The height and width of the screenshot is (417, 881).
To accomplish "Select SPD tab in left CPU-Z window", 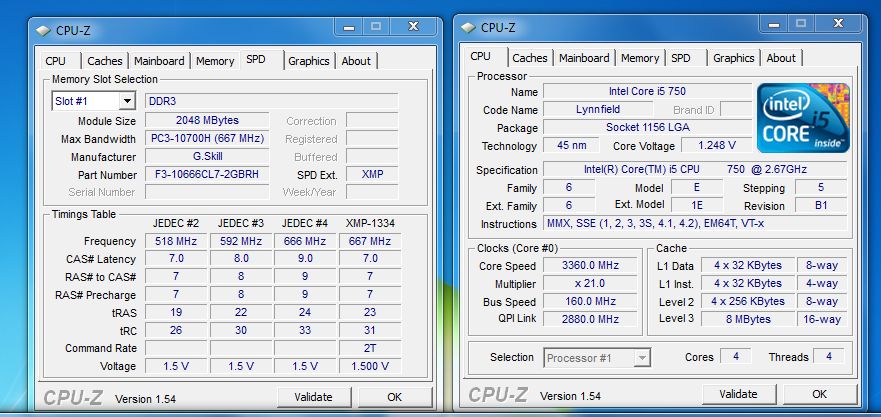I will 256,59.
